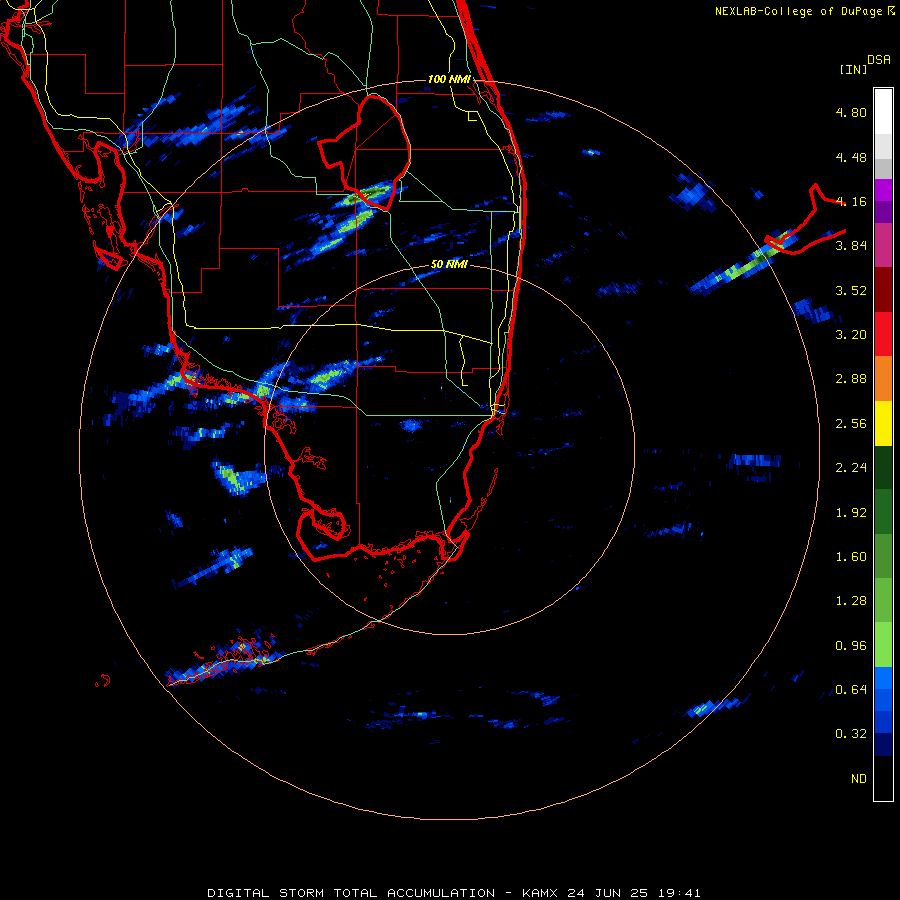Screen dimensions: 900x900
Task: Click the ND legend label
Action: point(859,779)
